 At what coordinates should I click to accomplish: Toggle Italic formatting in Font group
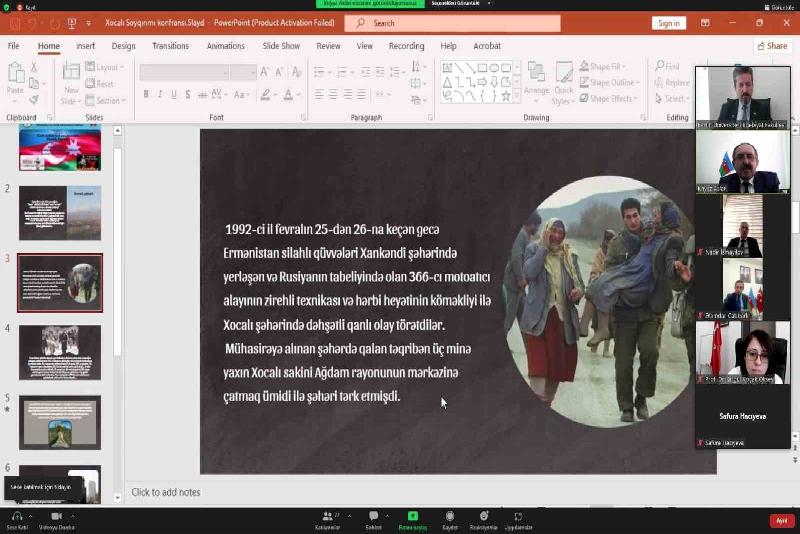[x=160, y=95]
